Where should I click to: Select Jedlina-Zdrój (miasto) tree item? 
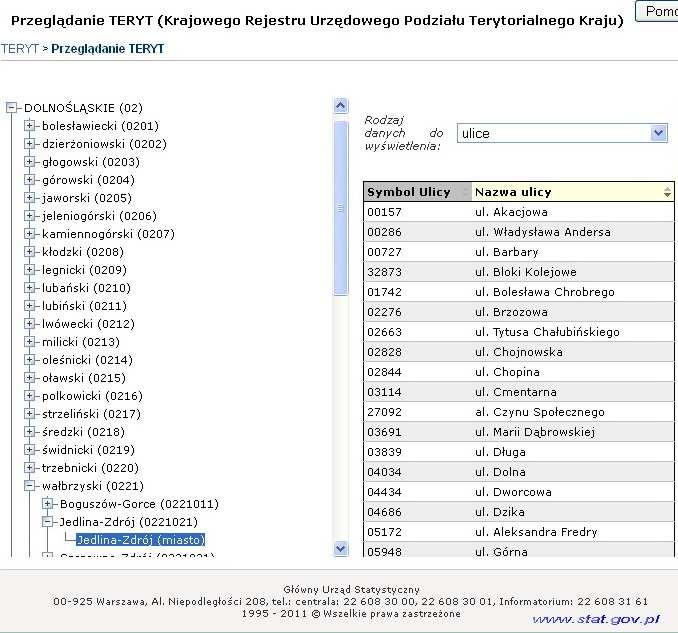point(140,540)
